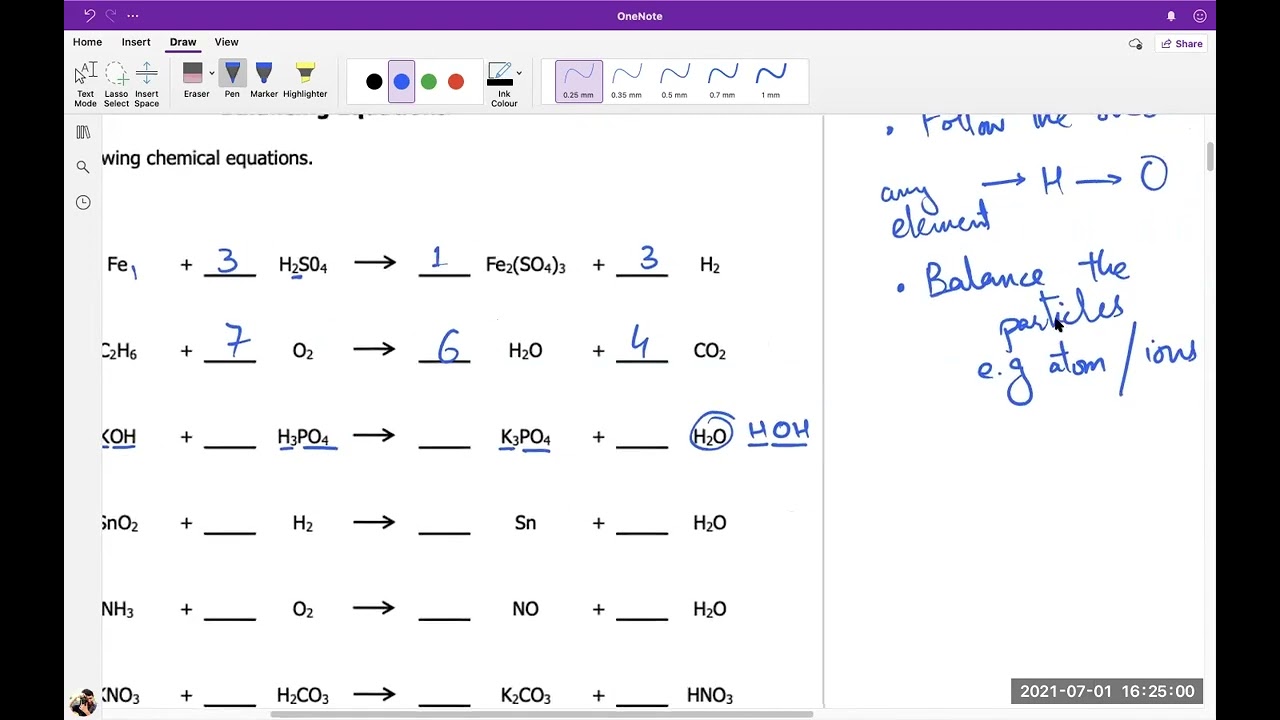Pick the black ink color

click(x=374, y=82)
